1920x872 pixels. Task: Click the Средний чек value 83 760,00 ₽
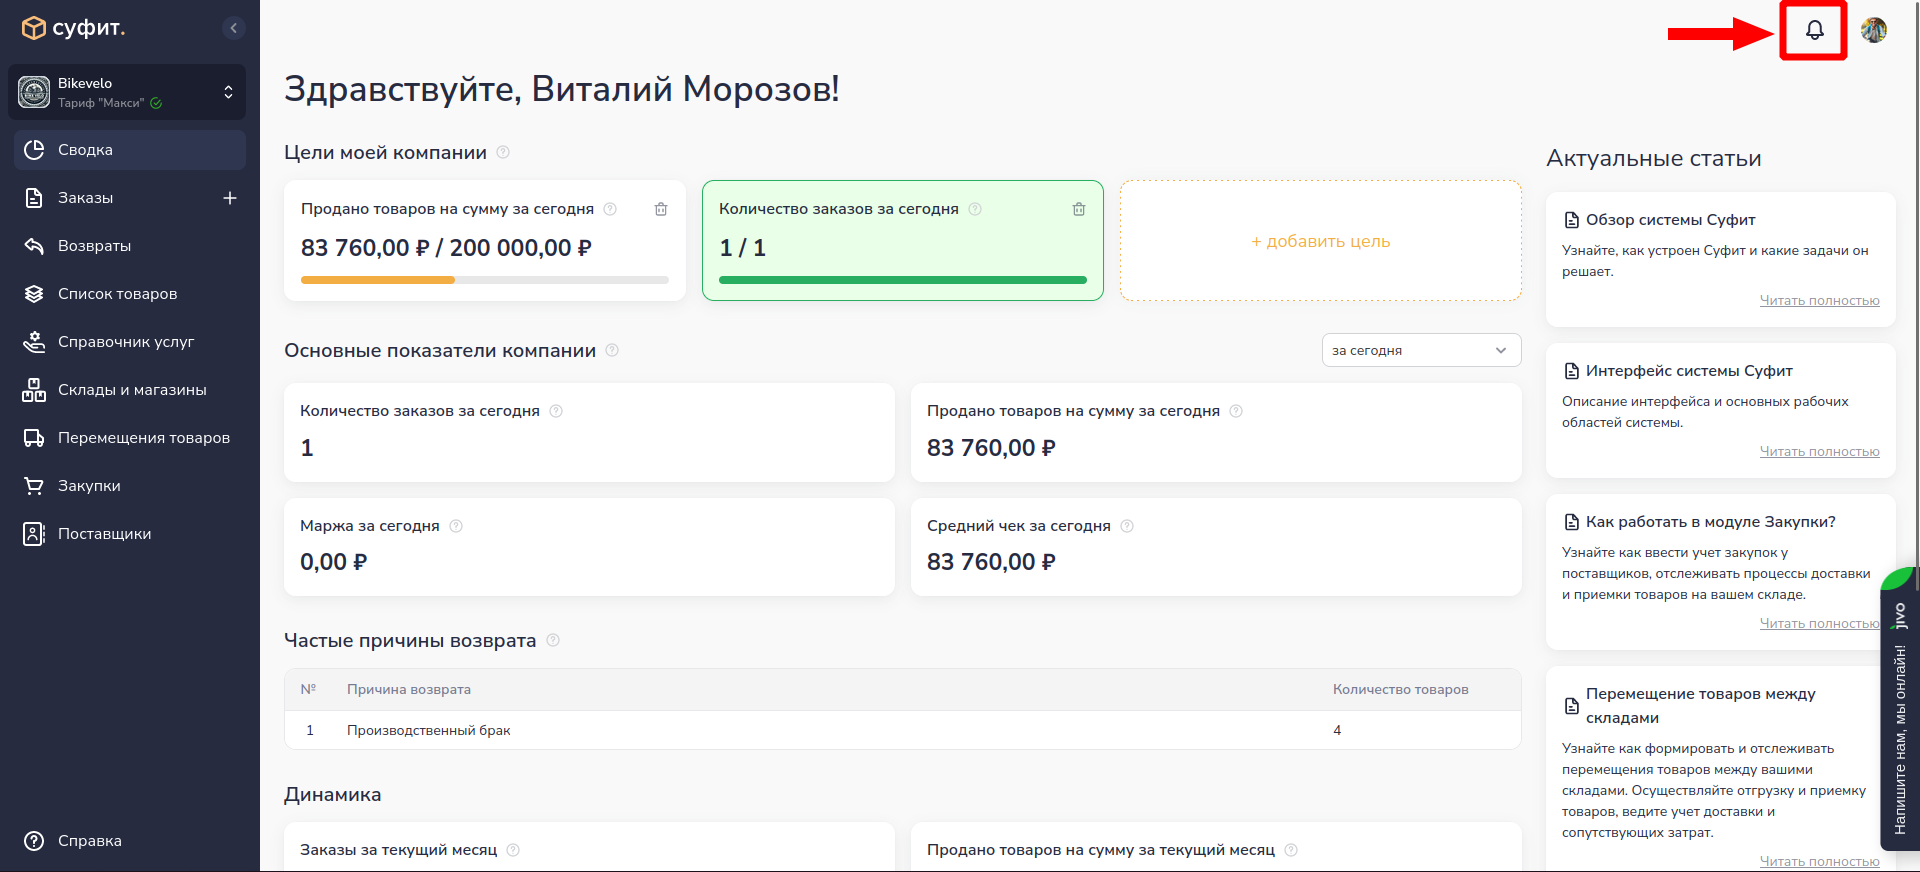[991, 562]
